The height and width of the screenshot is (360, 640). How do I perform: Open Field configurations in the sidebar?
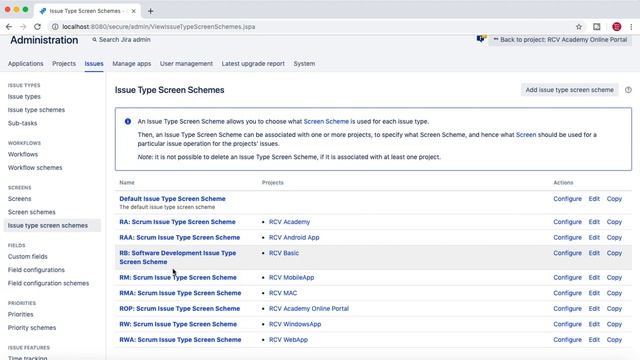pos(36,270)
